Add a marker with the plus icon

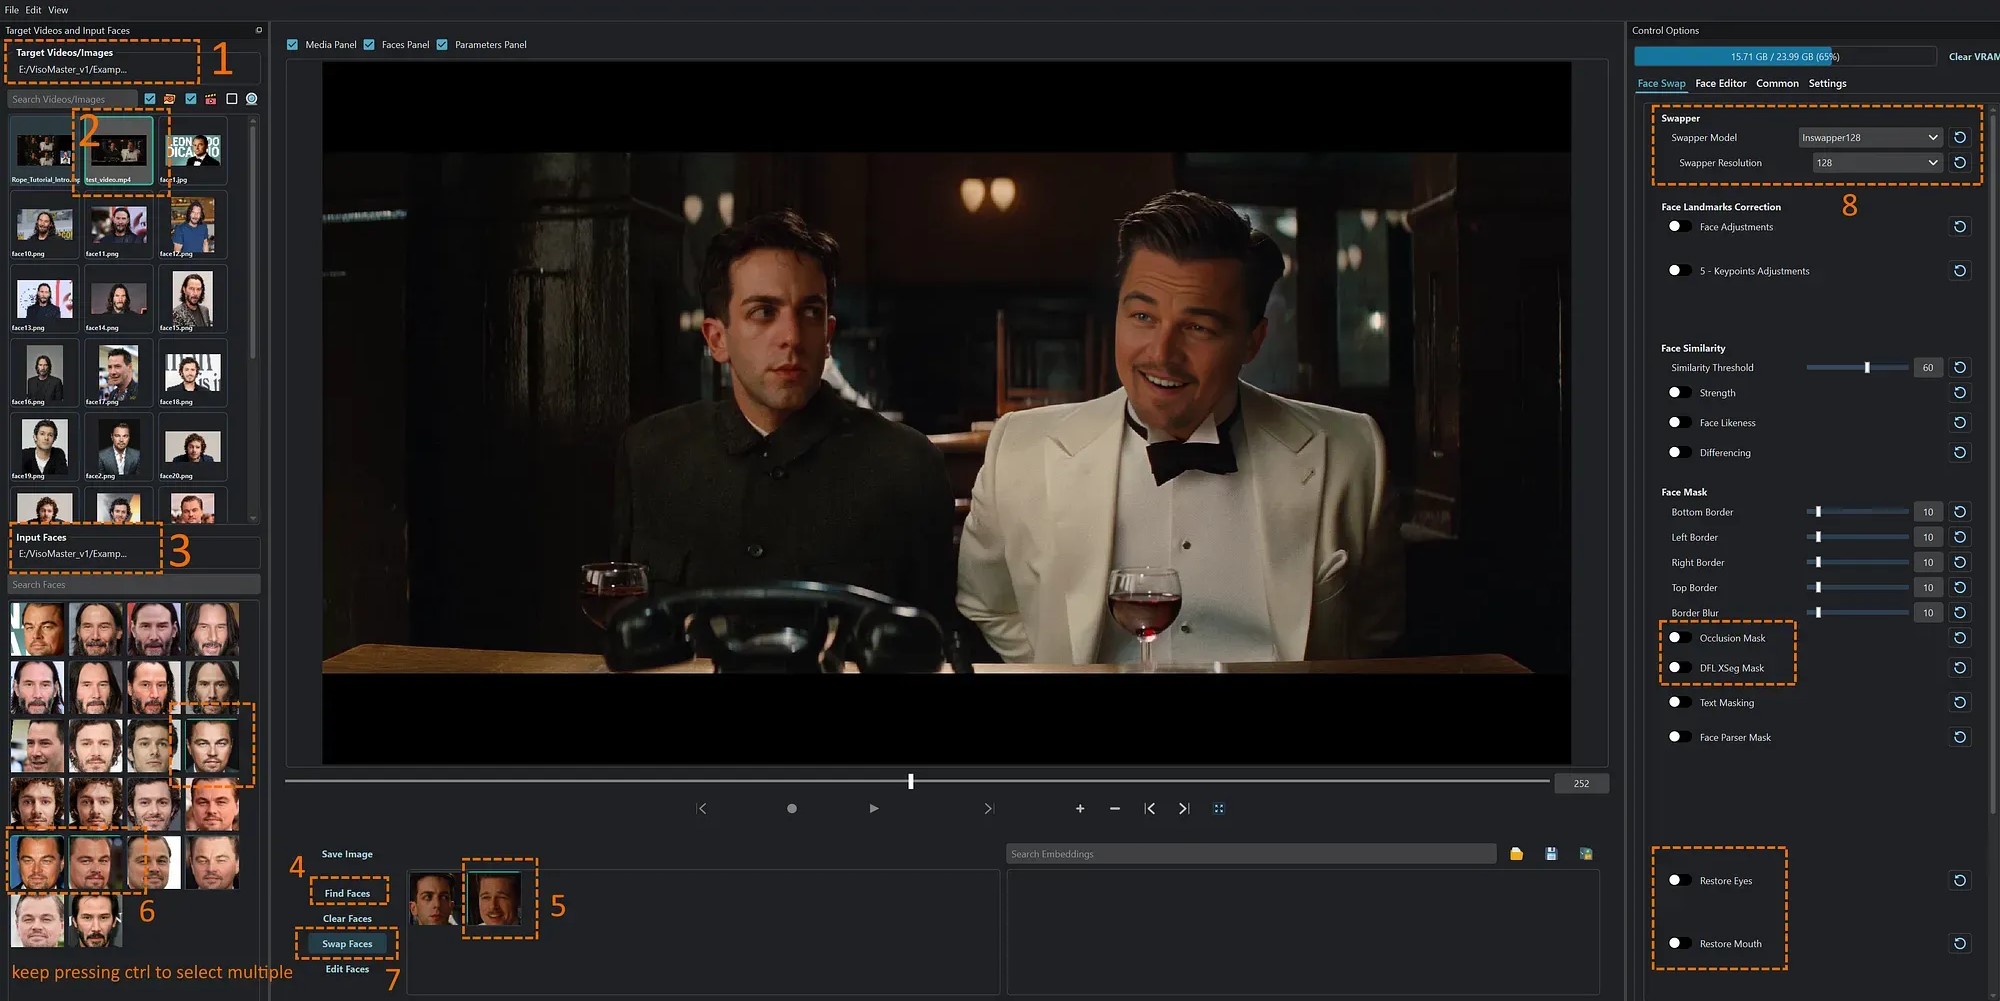click(x=1080, y=808)
